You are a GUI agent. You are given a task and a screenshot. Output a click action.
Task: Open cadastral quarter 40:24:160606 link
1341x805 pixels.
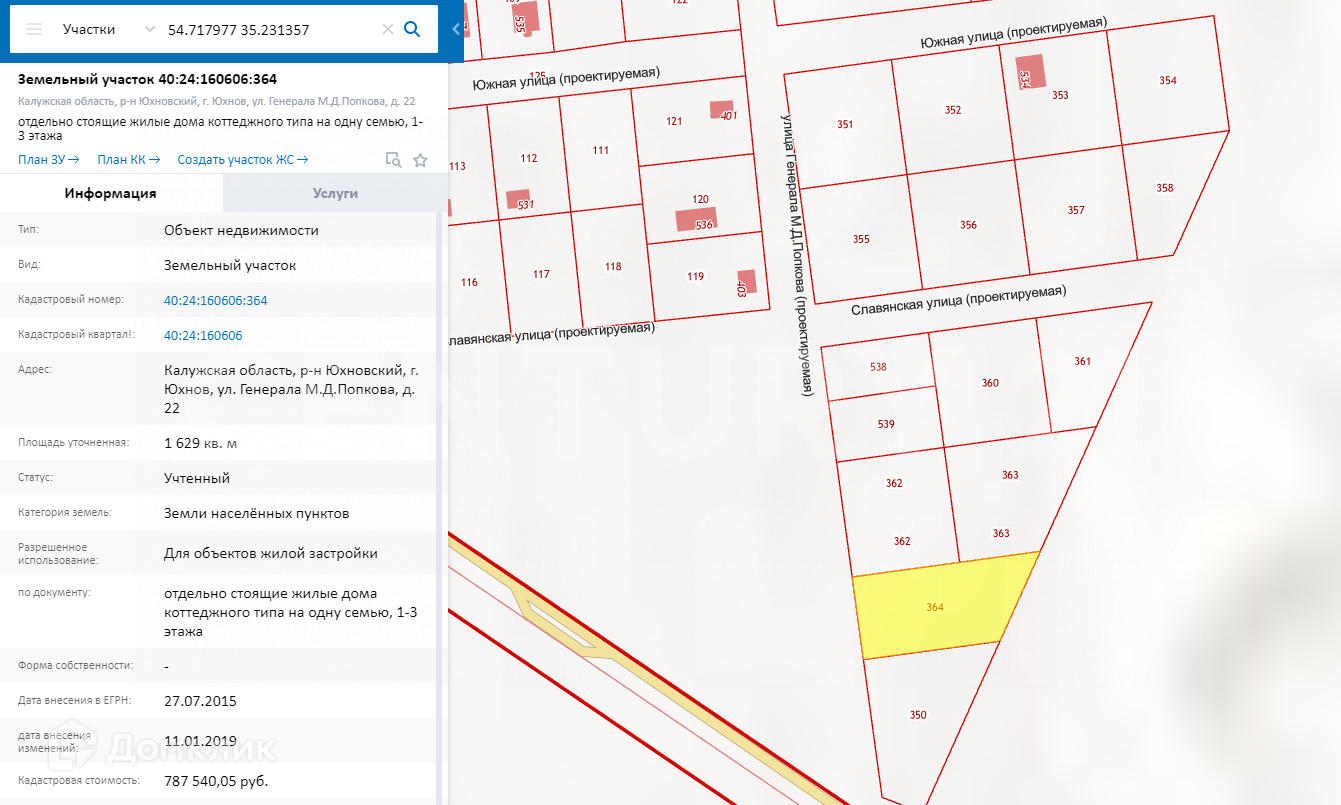click(x=202, y=336)
